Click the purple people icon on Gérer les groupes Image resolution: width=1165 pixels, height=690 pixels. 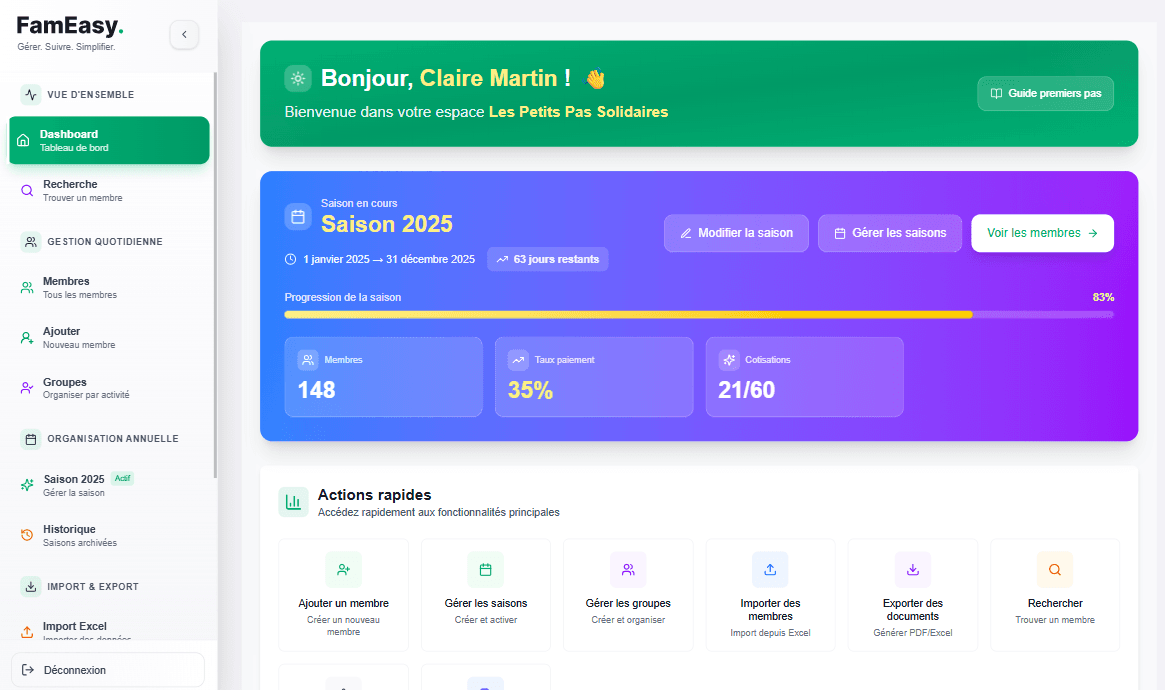click(628, 569)
